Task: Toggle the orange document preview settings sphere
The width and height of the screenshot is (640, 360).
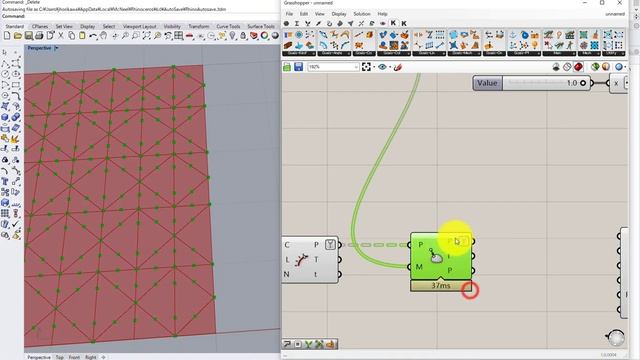Action: point(606,67)
